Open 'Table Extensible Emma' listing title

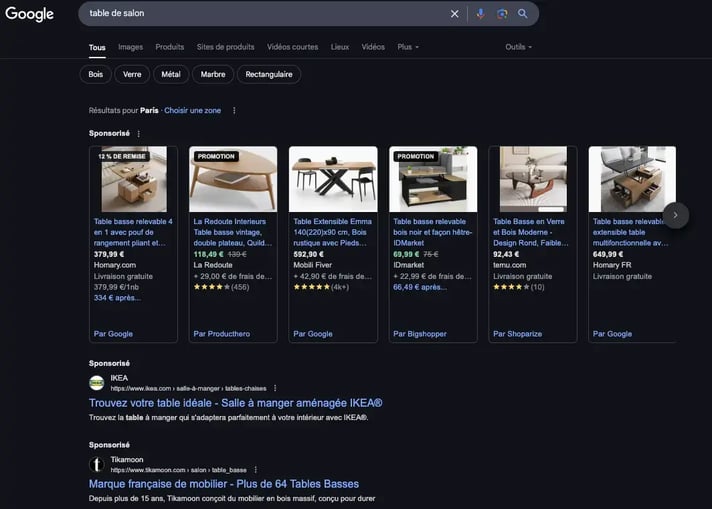(332, 232)
